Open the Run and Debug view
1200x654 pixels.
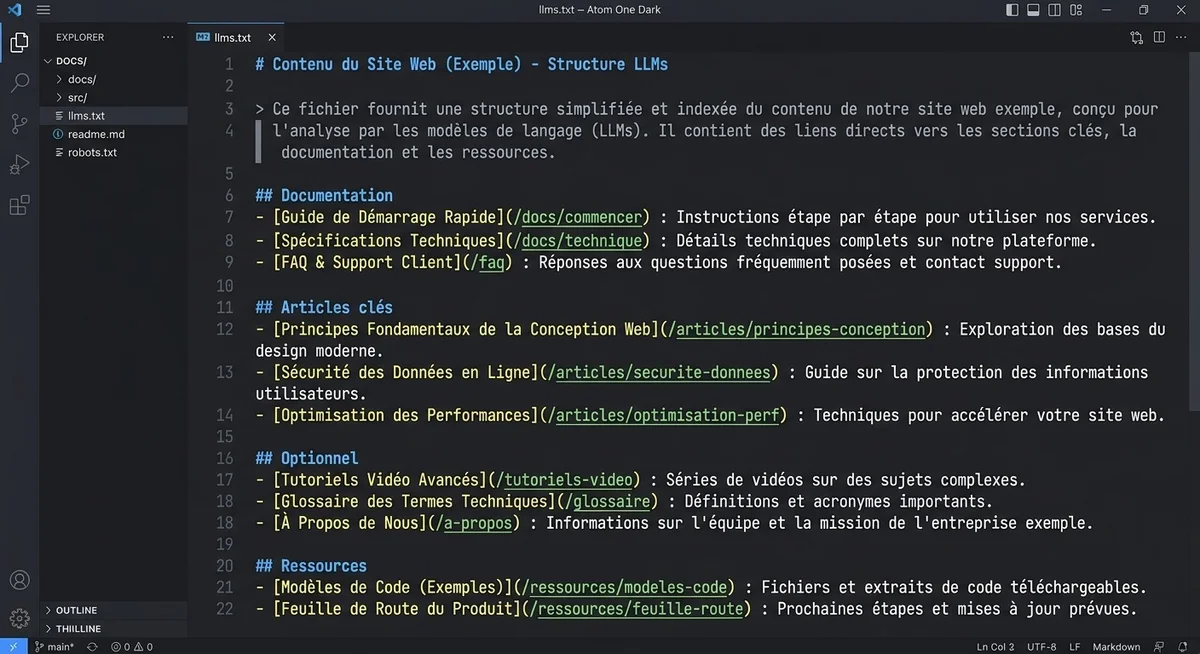coord(19,165)
